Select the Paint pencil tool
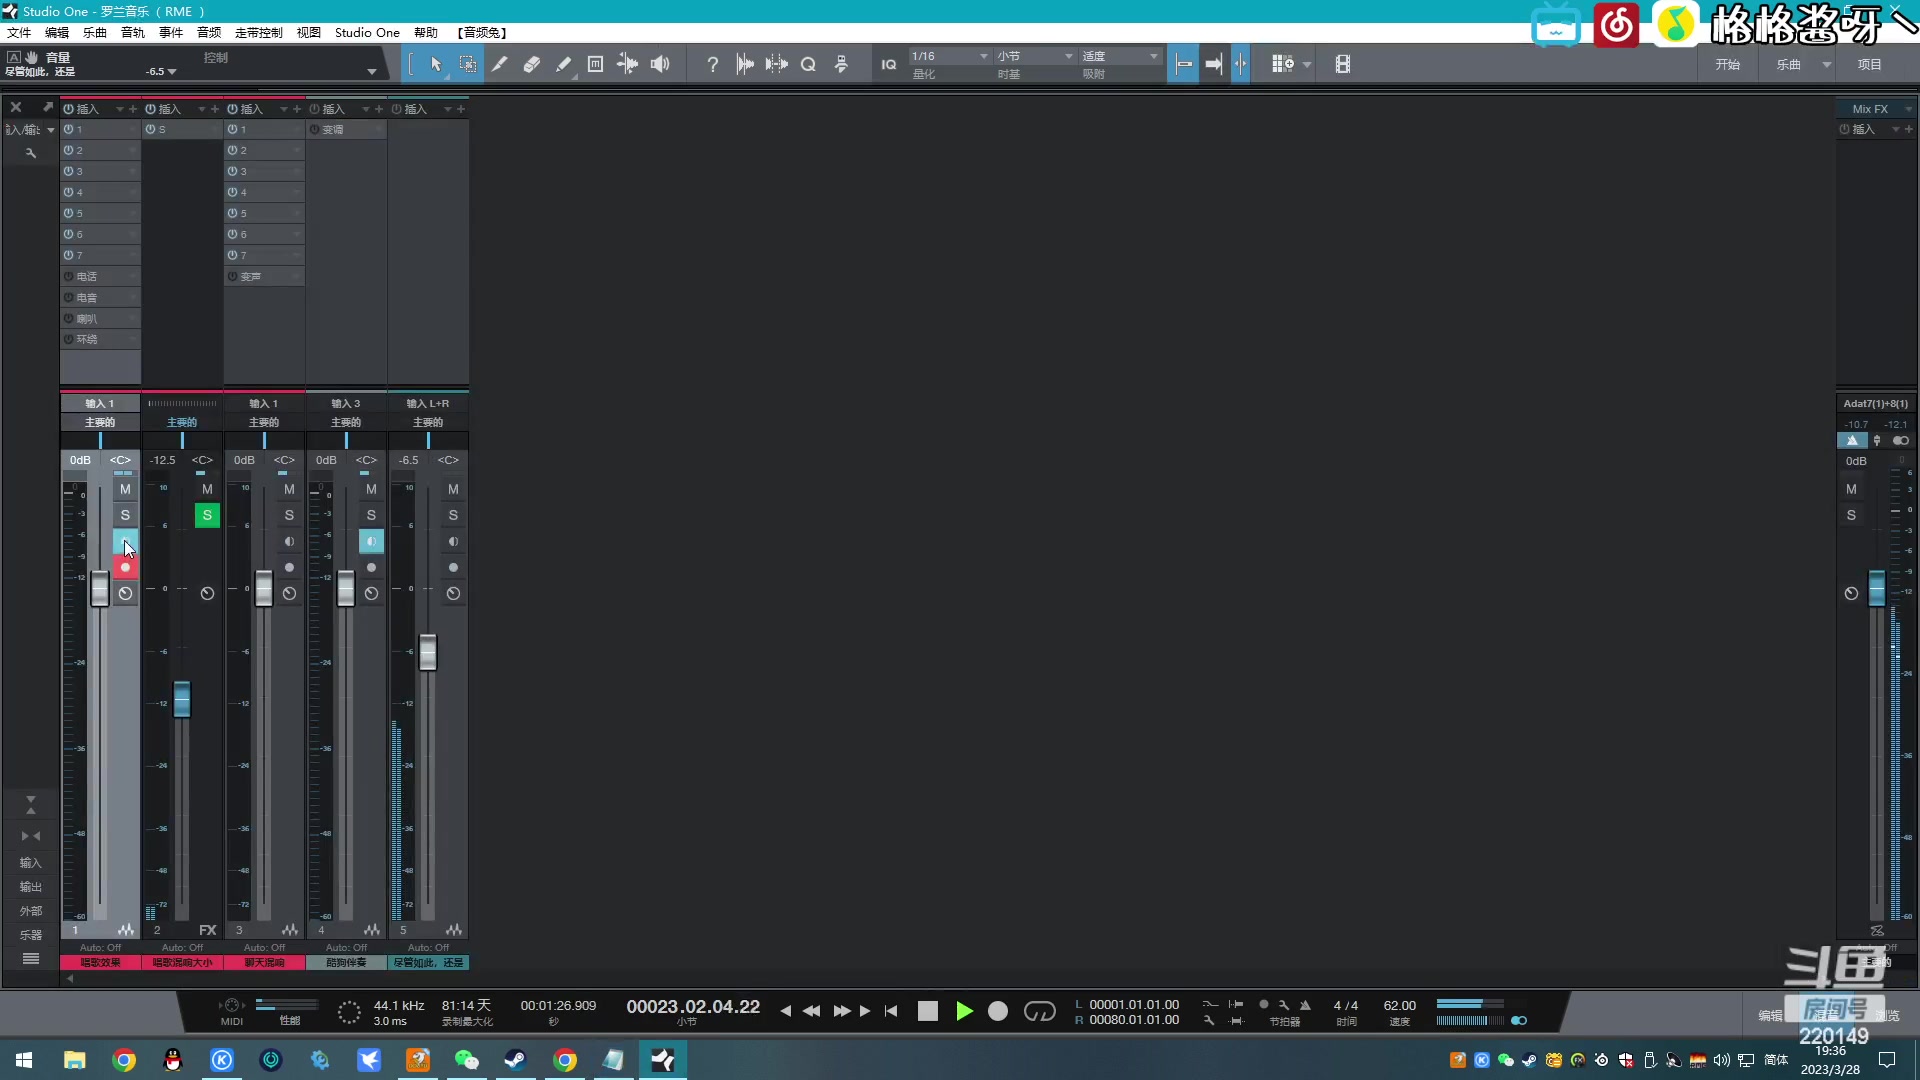 pos(563,64)
